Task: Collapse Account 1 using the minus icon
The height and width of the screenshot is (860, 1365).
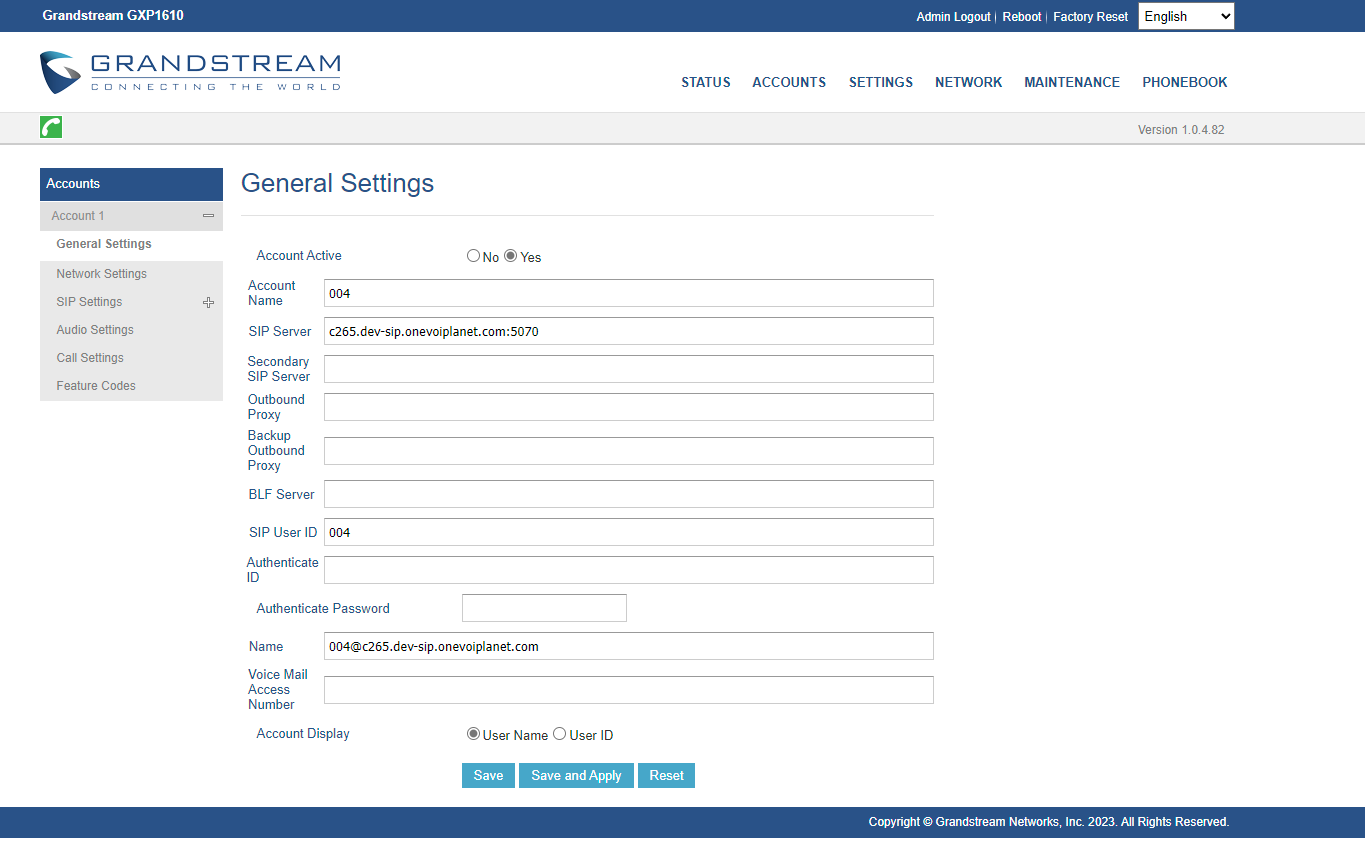Action: tap(208, 216)
